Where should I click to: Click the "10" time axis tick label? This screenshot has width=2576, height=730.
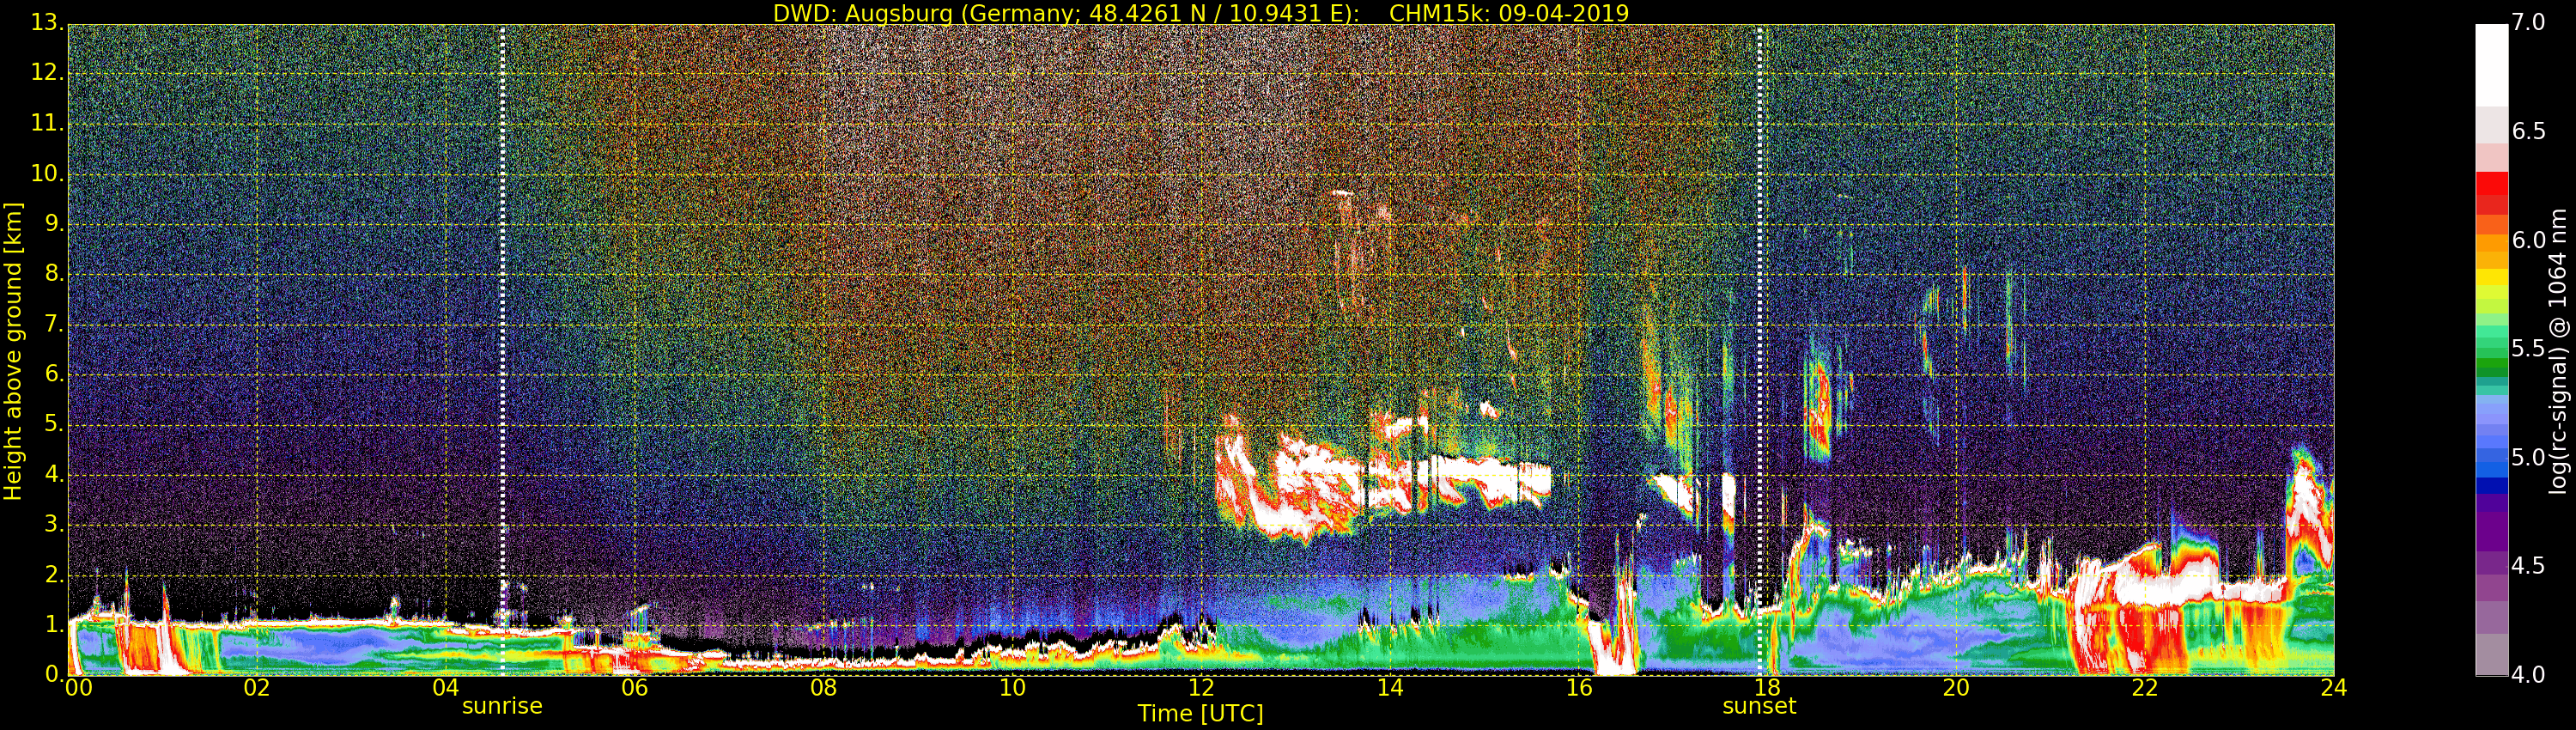pyautogui.click(x=1012, y=687)
